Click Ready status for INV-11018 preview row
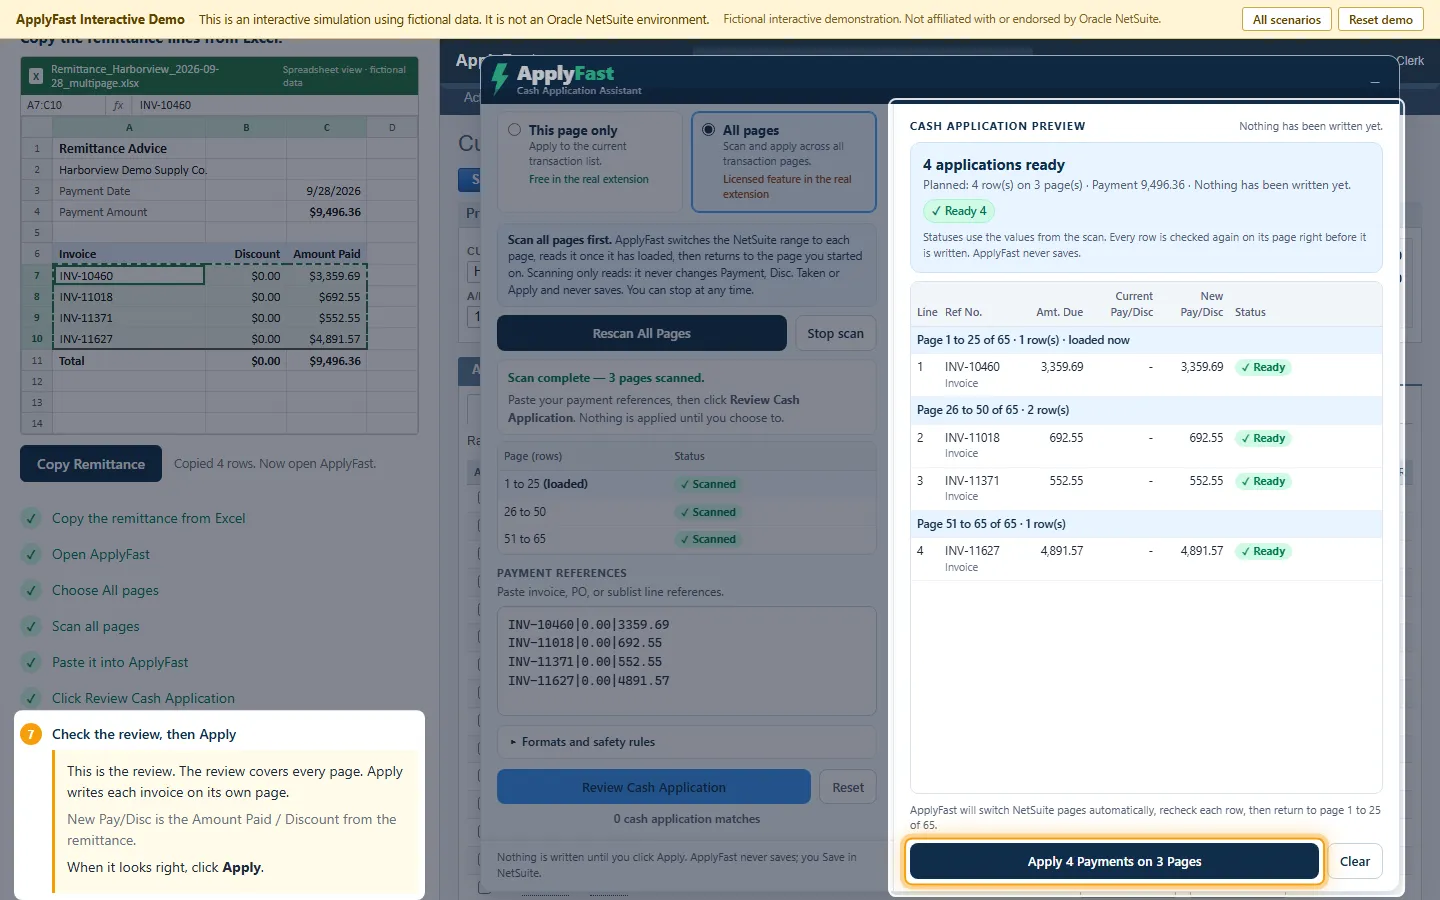 click(1263, 438)
